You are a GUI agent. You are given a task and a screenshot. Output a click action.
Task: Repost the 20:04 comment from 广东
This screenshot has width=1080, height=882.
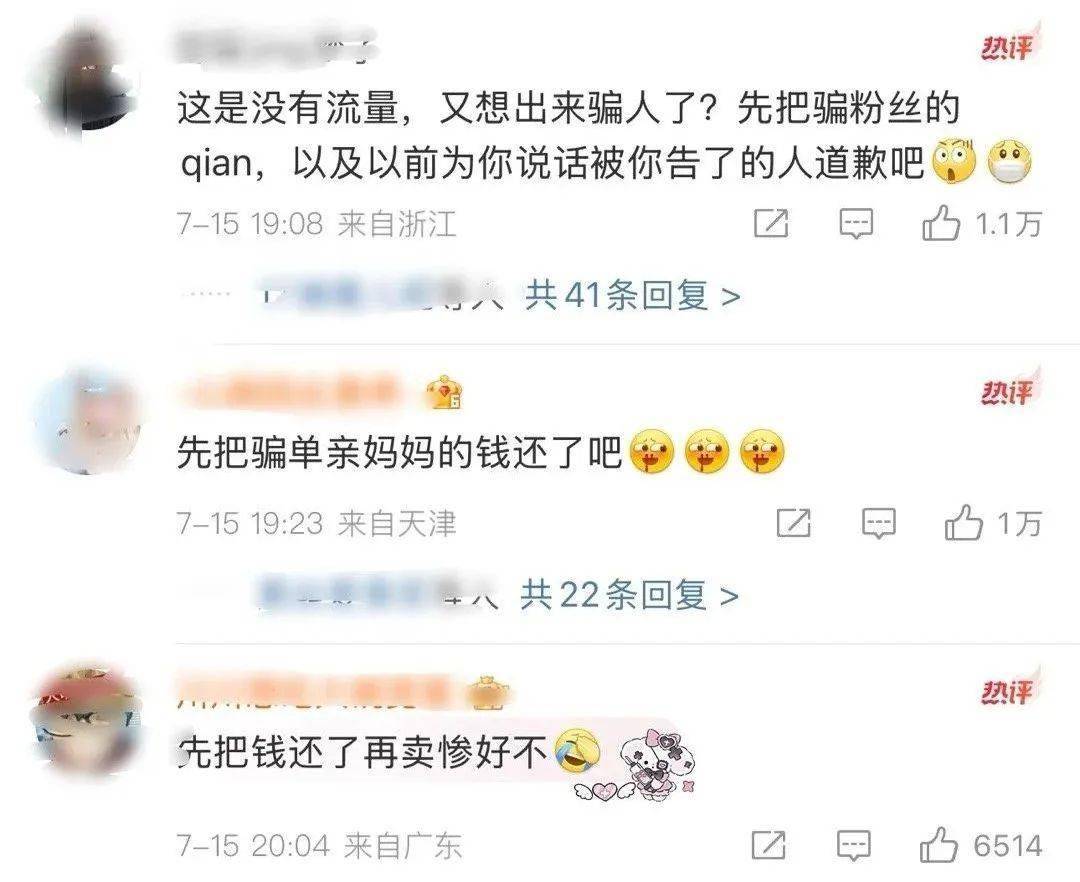coord(769,846)
